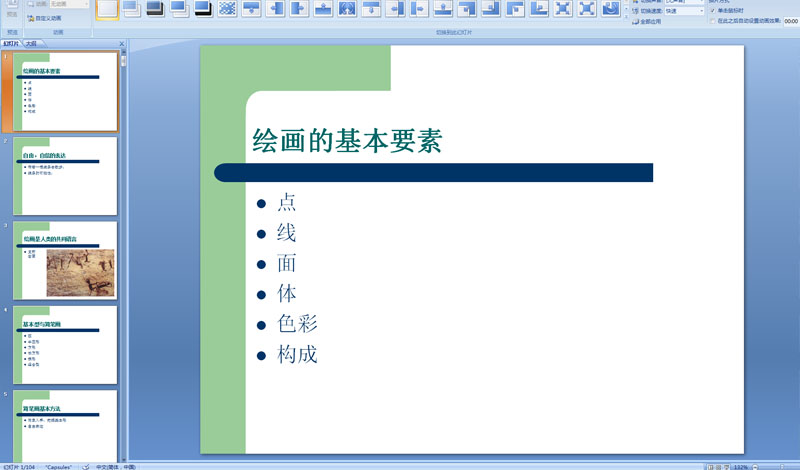The width and height of the screenshot is (800, 470).
Task: Apply the Uncover Left-Up transition
Action: [x=491, y=9]
